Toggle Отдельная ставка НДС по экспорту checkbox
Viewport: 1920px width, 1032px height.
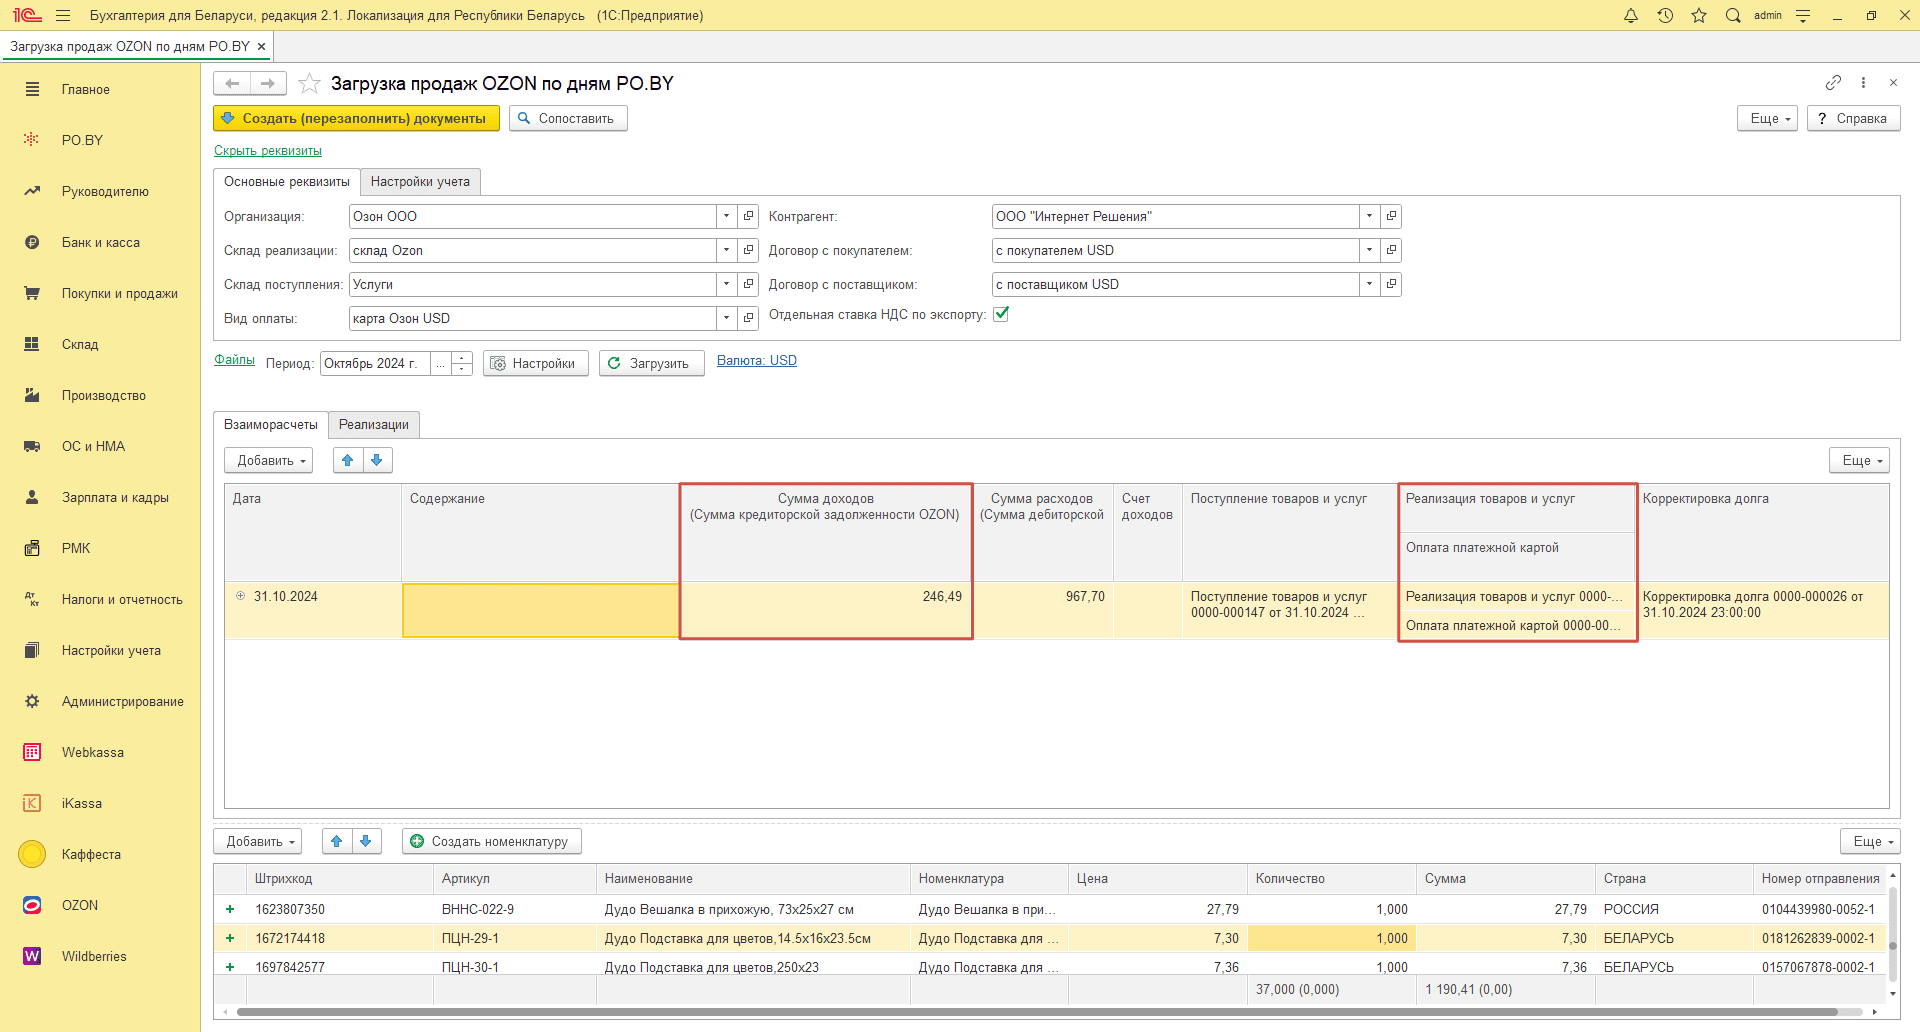point(1001,314)
